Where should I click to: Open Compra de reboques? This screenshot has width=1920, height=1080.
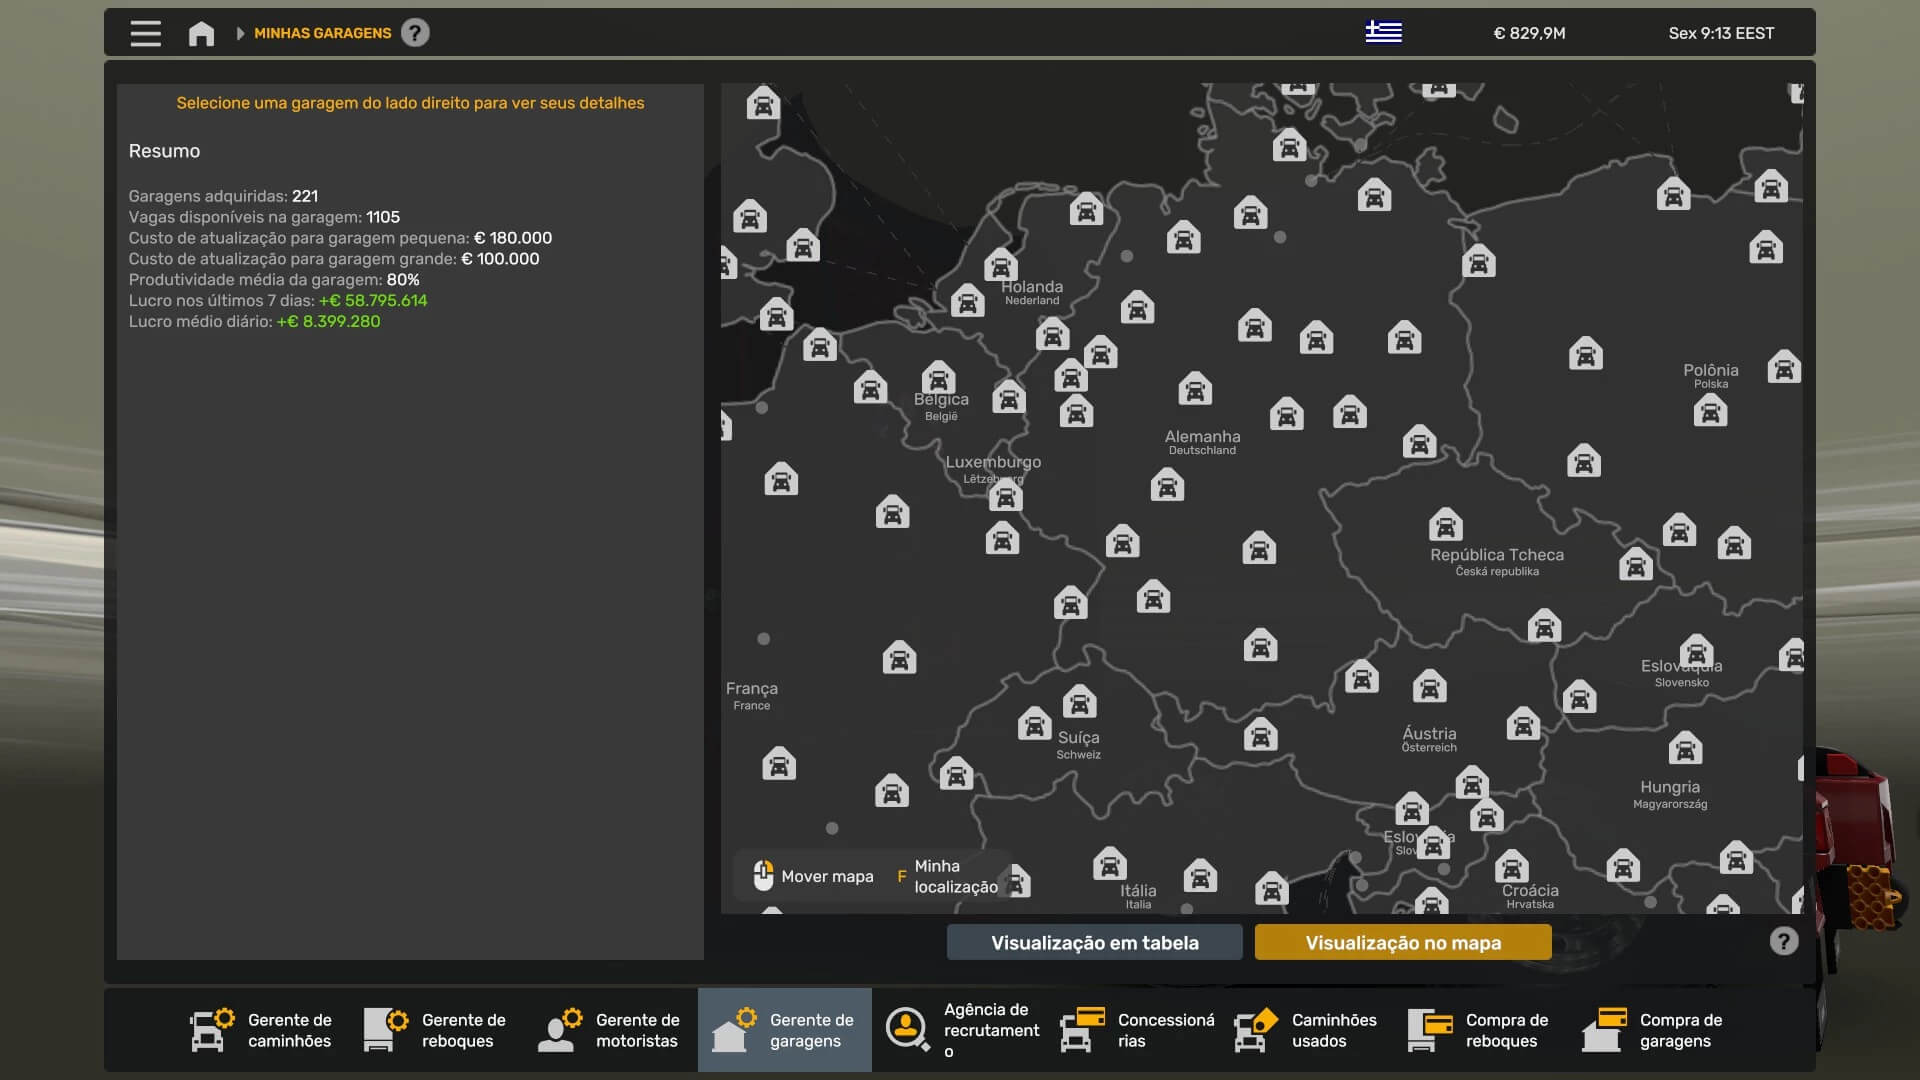1480,1030
